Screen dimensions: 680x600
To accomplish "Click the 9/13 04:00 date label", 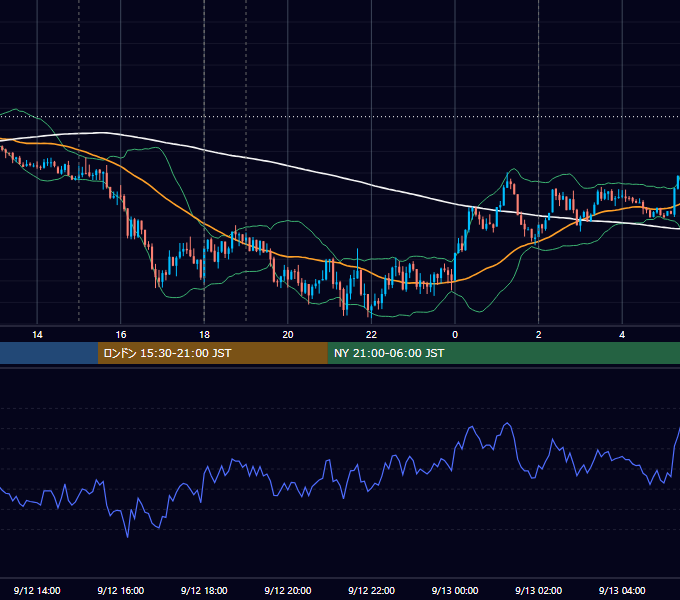I will tap(622, 590).
